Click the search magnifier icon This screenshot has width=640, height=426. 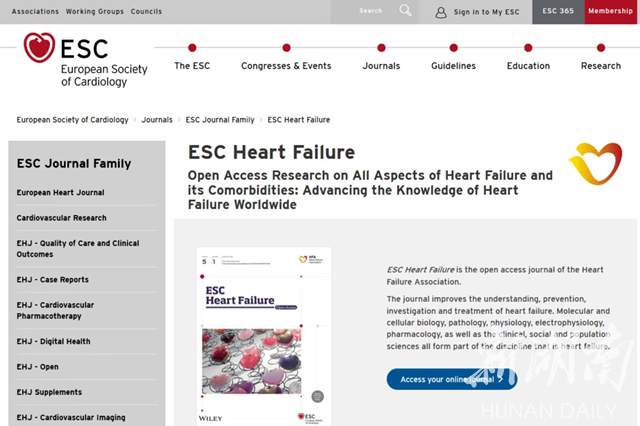405,11
